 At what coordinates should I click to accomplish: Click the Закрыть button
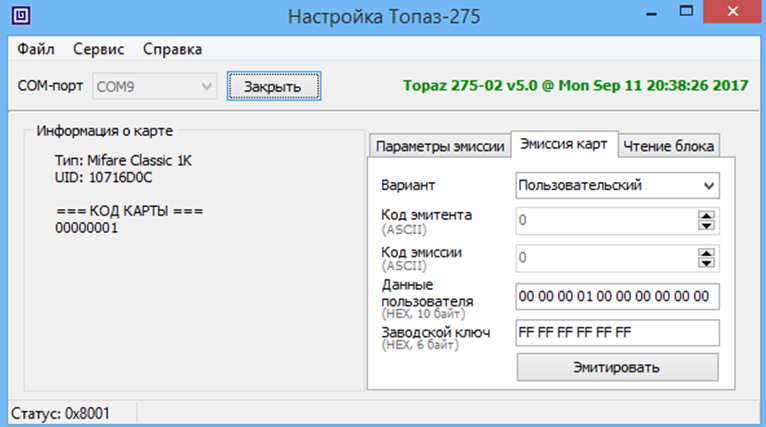pyautogui.click(x=274, y=86)
